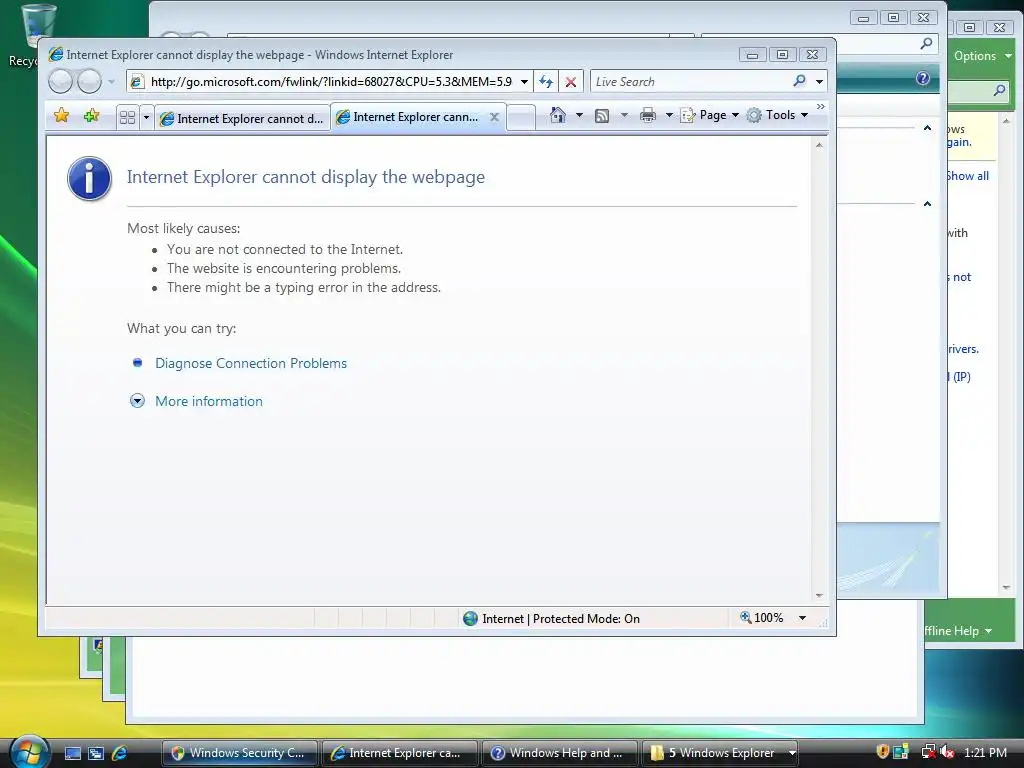Open the Options menu in the Help window
The width and height of the screenshot is (1024, 768).
coord(982,56)
